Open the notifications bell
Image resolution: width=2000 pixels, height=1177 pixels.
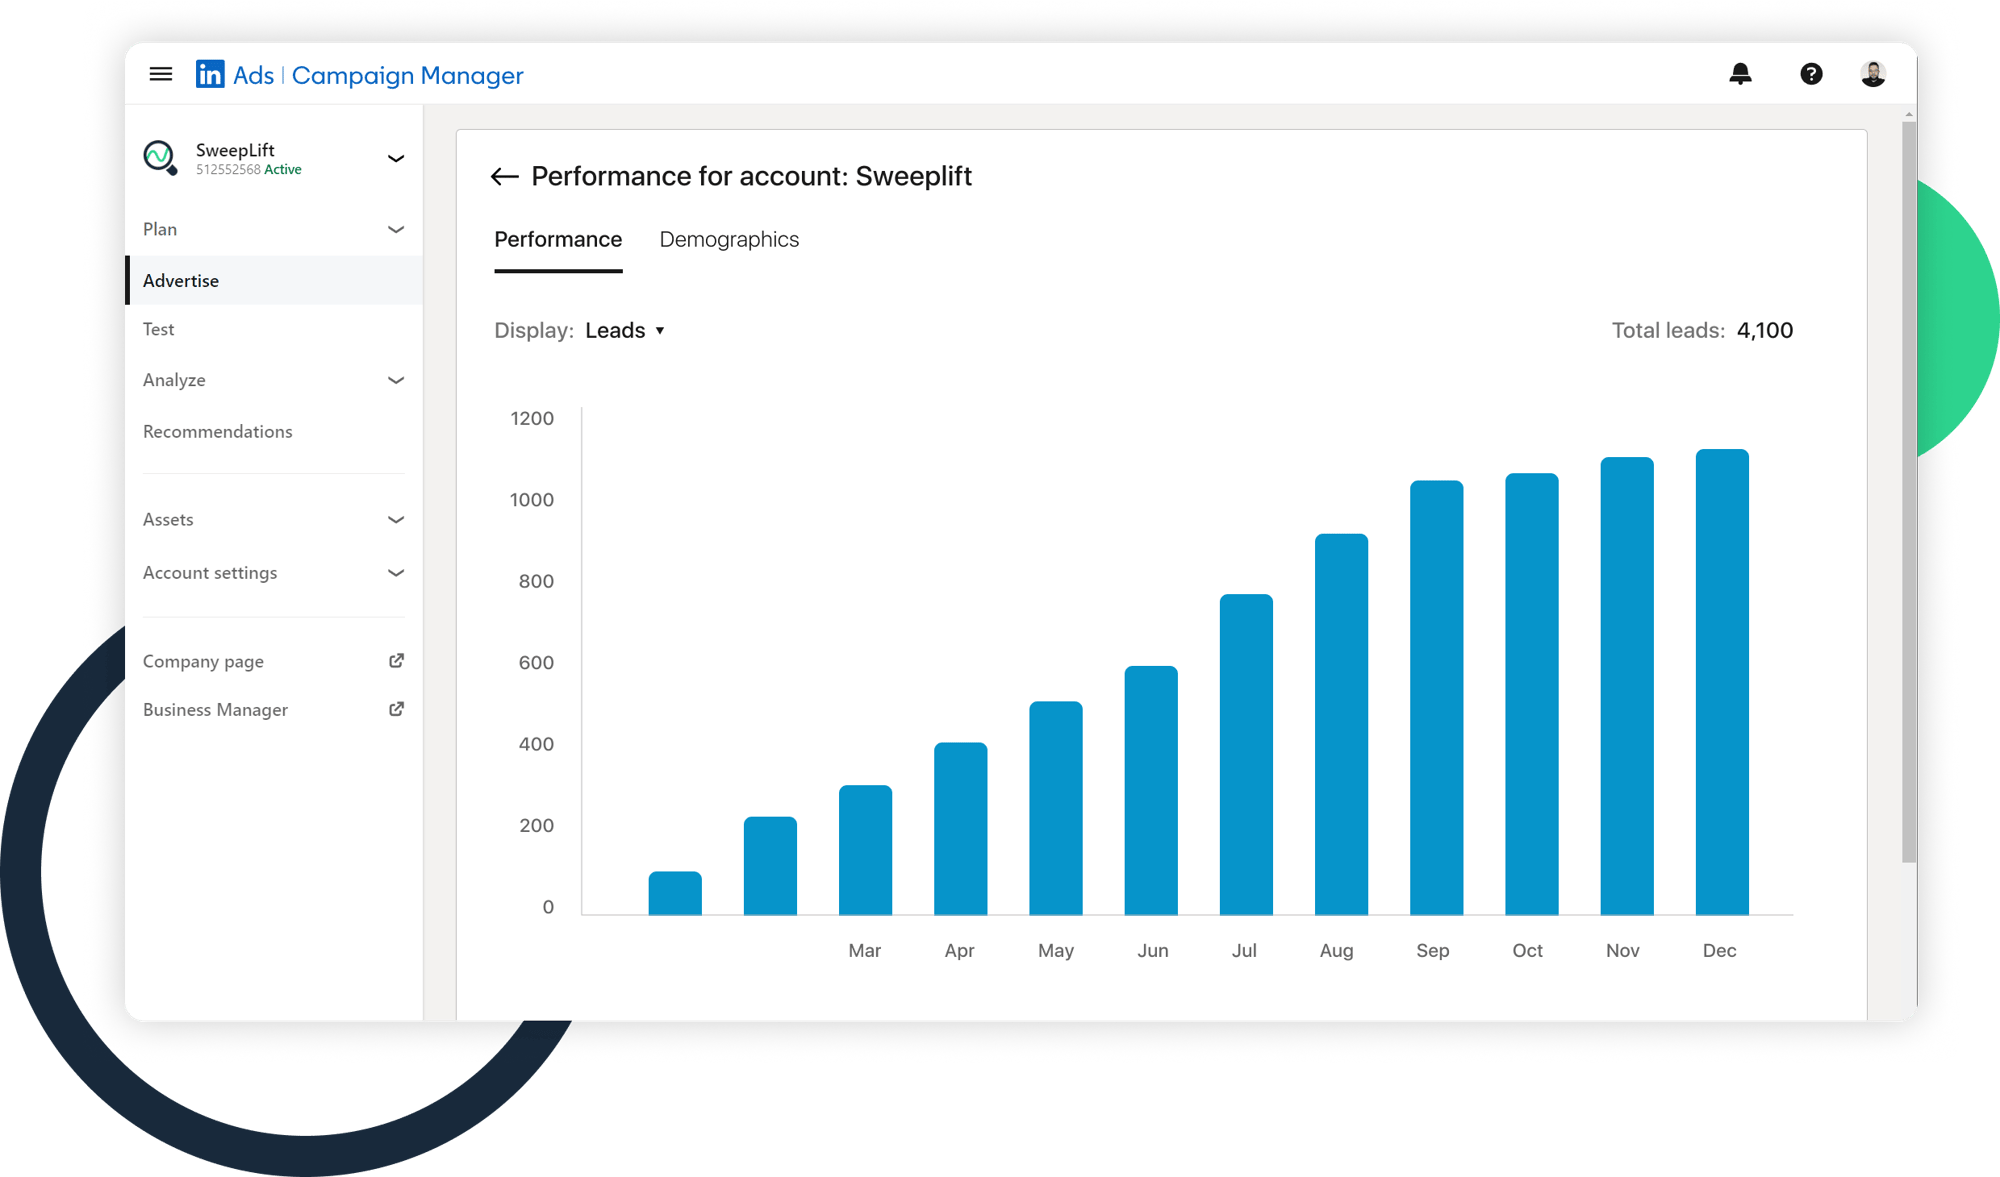point(1740,74)
